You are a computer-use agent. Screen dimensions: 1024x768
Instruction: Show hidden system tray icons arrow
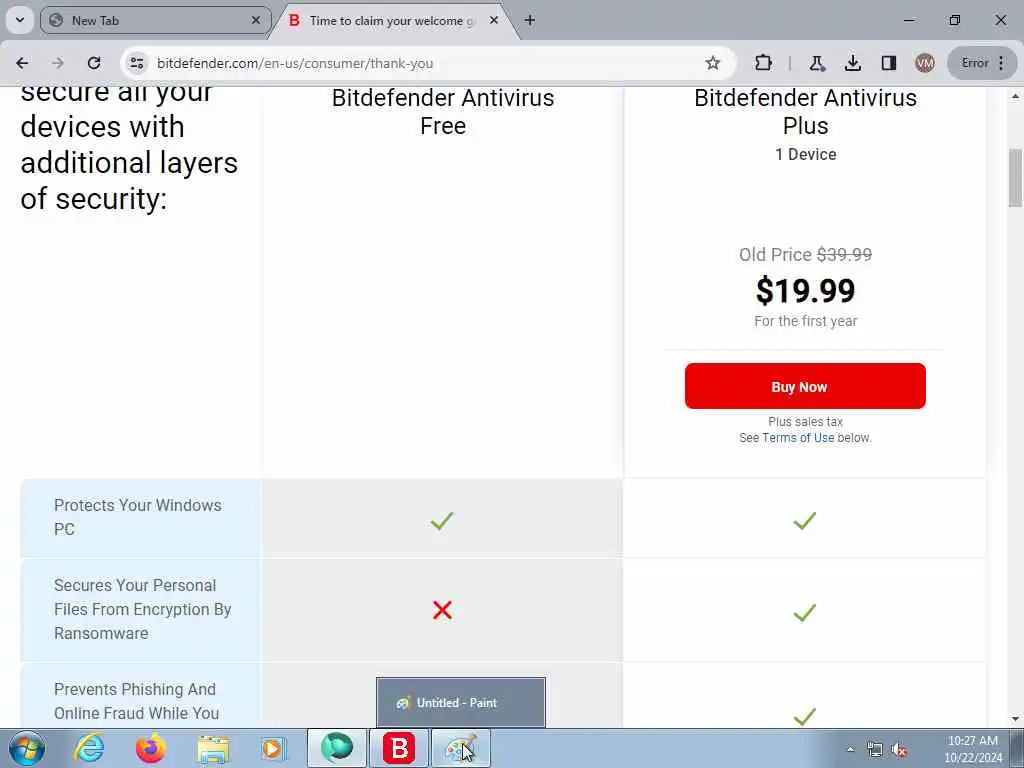pyautogui.click(x=850, y=750)
